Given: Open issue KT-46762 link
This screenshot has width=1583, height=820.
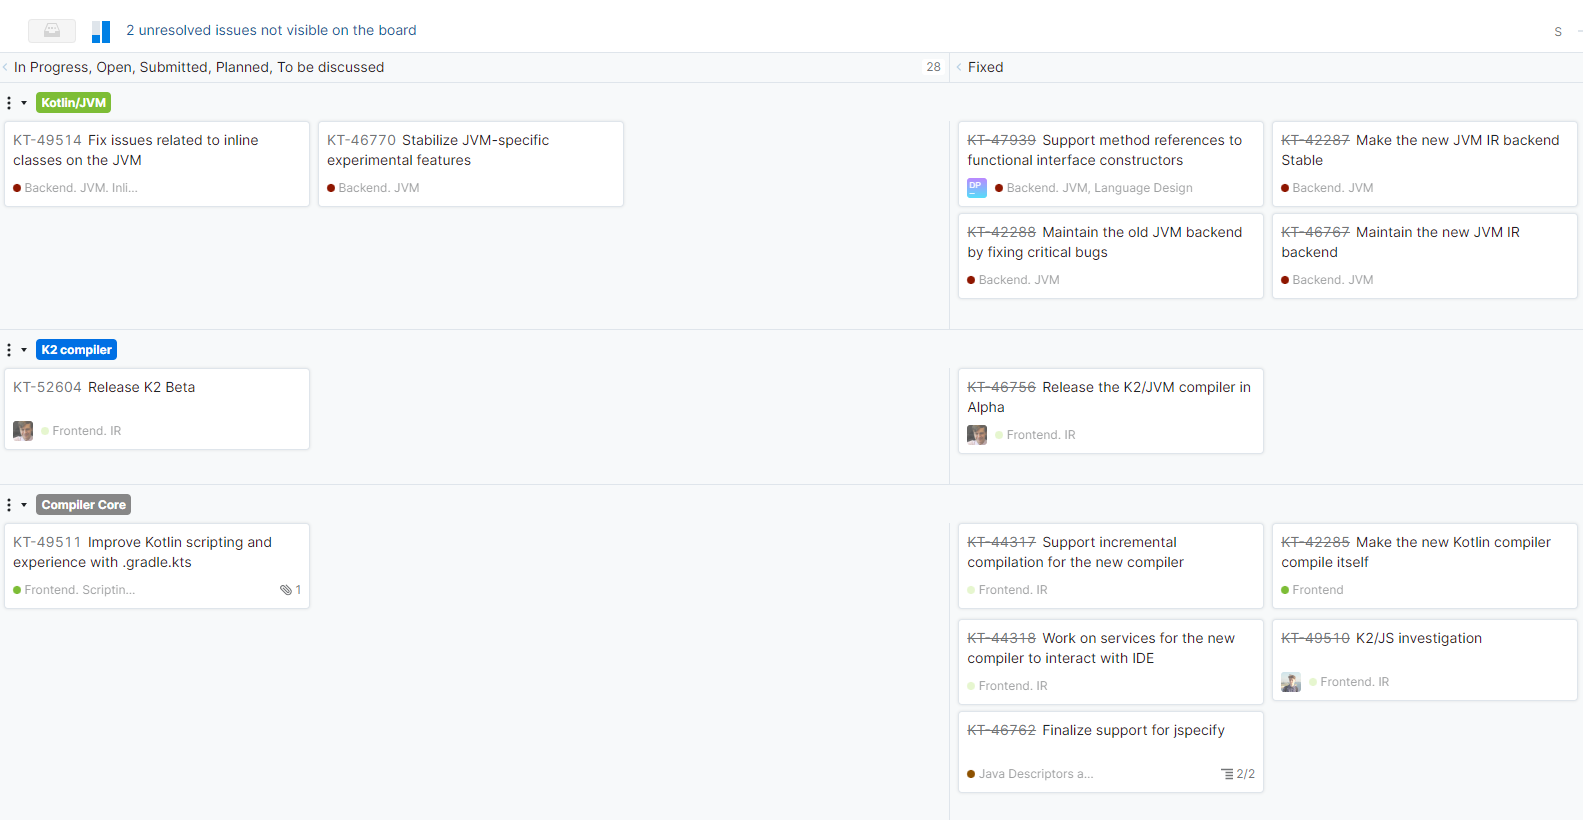Looking at the screenshot, I should click(1001, 730).
